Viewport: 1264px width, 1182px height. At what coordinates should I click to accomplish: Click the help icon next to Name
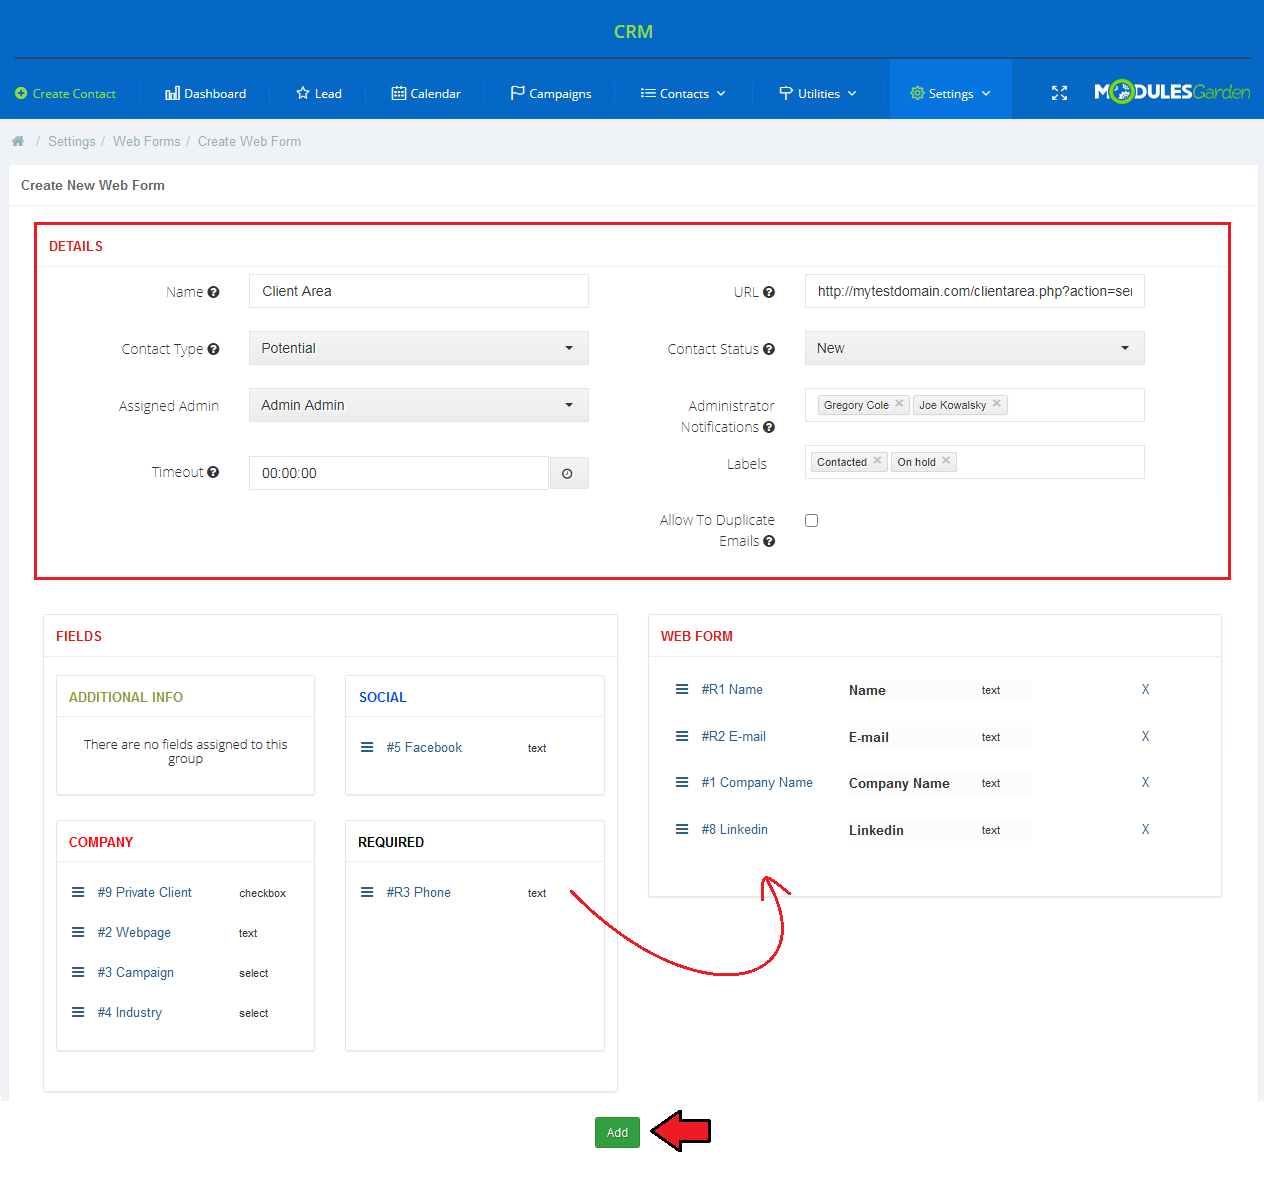[213, 292]
